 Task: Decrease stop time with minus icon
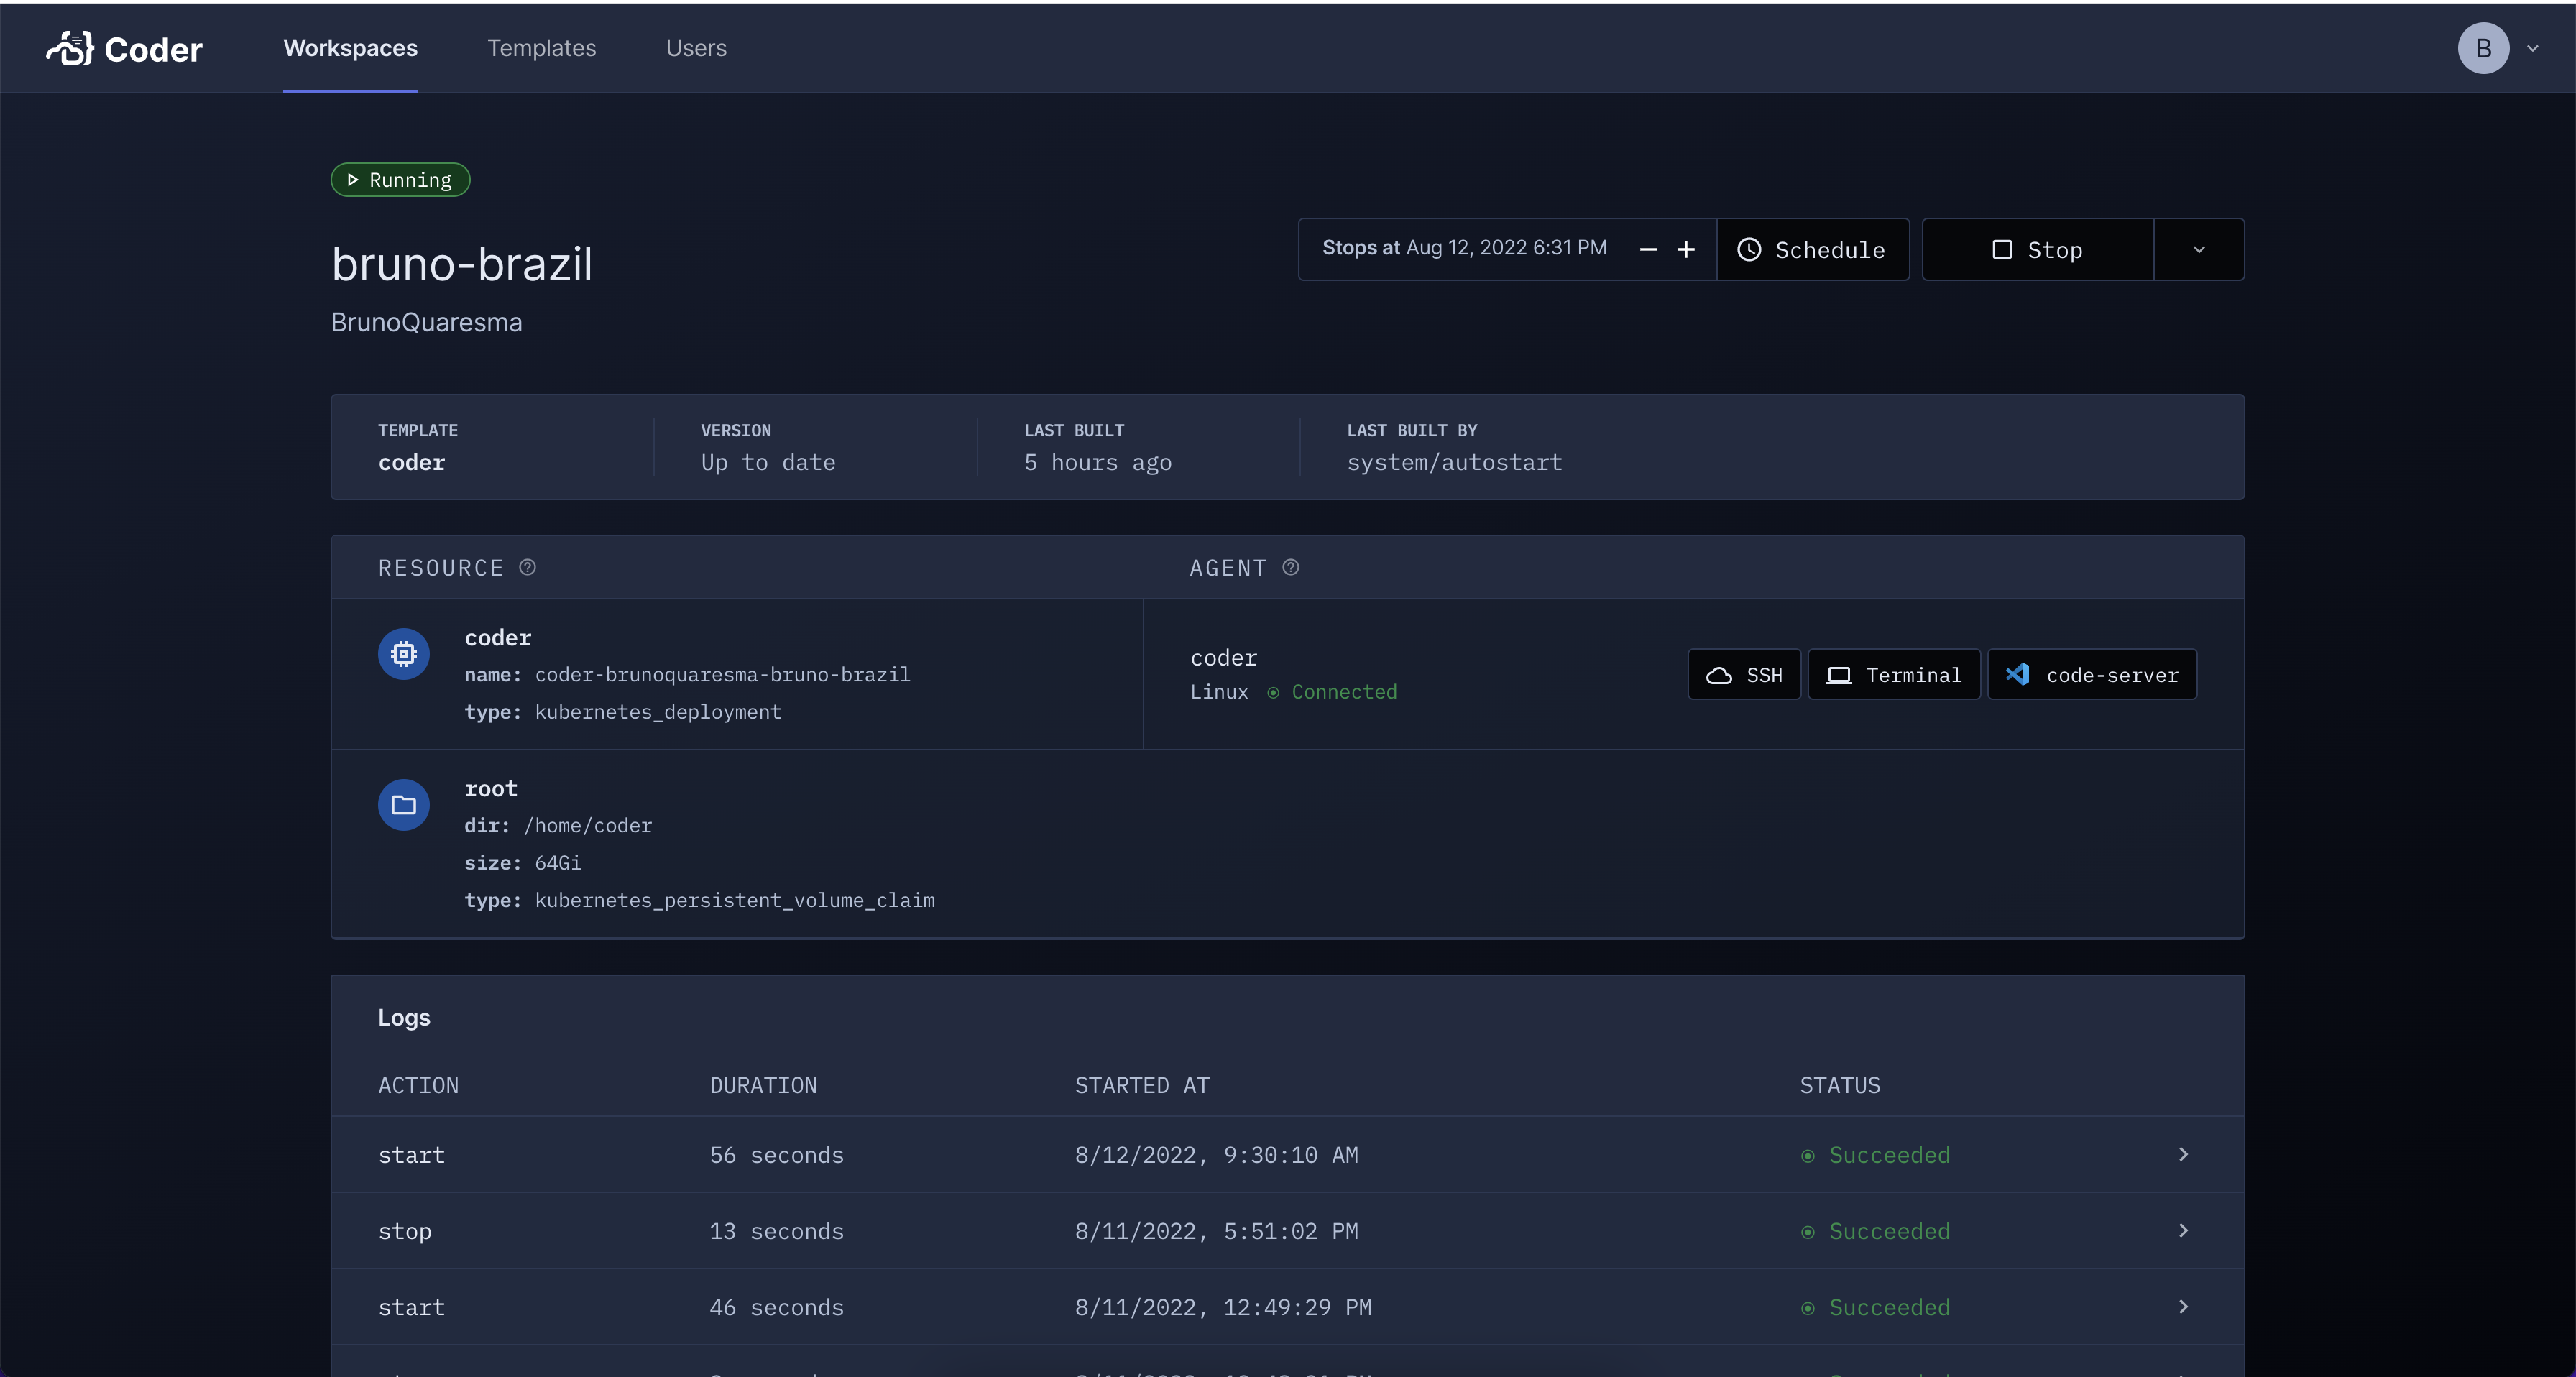tap(1649, 250)
